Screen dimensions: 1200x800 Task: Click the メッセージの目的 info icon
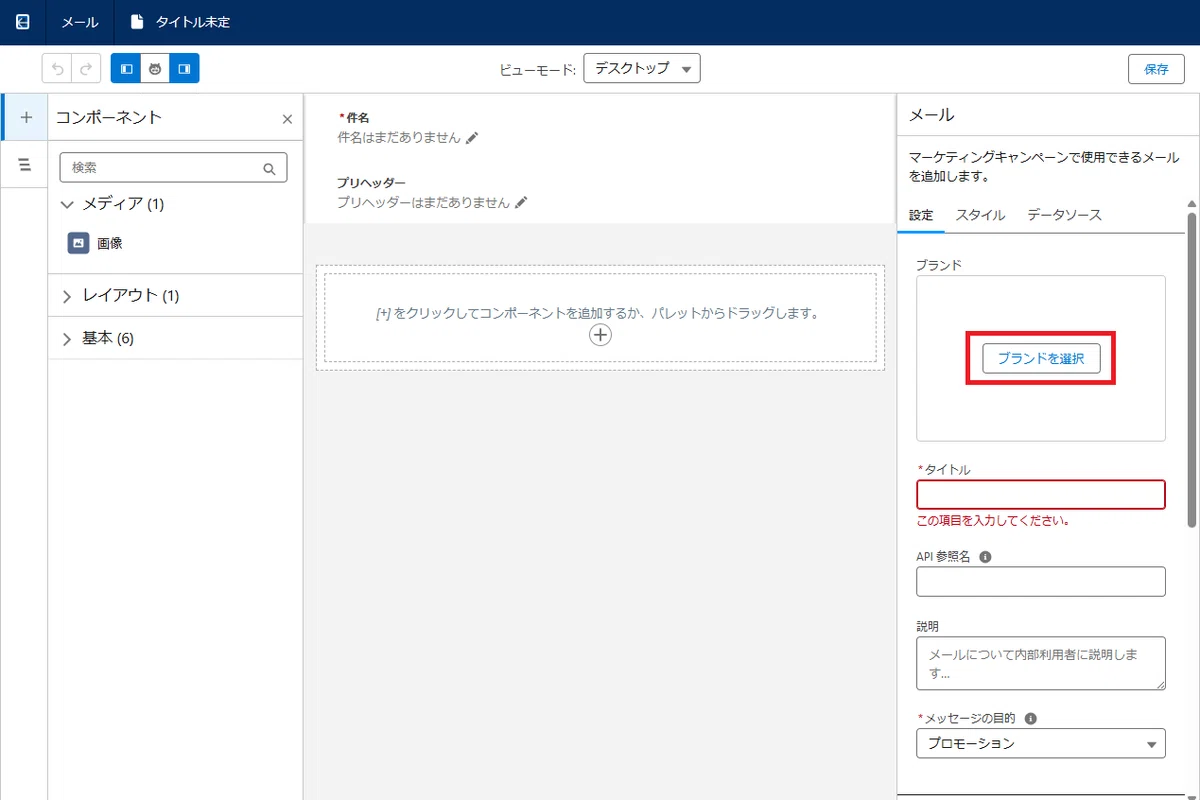click(1031, 718)
